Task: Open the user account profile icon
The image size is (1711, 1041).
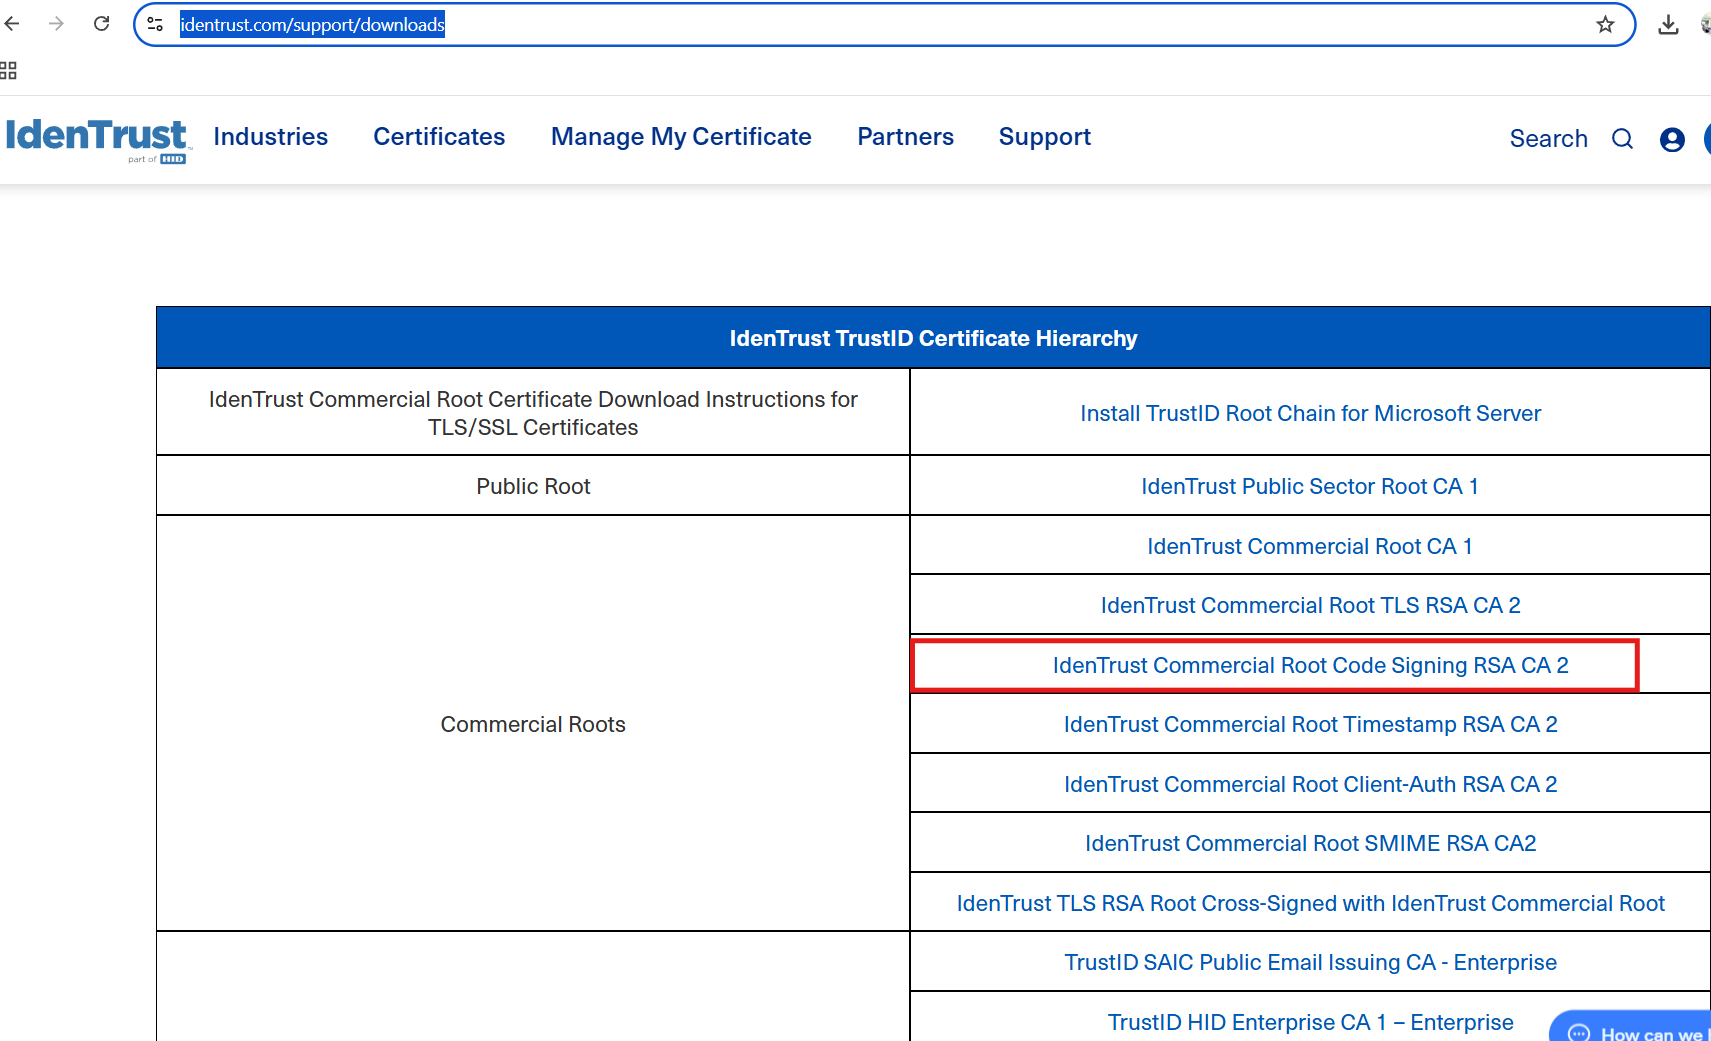Action: click(x=1672, y=139)
